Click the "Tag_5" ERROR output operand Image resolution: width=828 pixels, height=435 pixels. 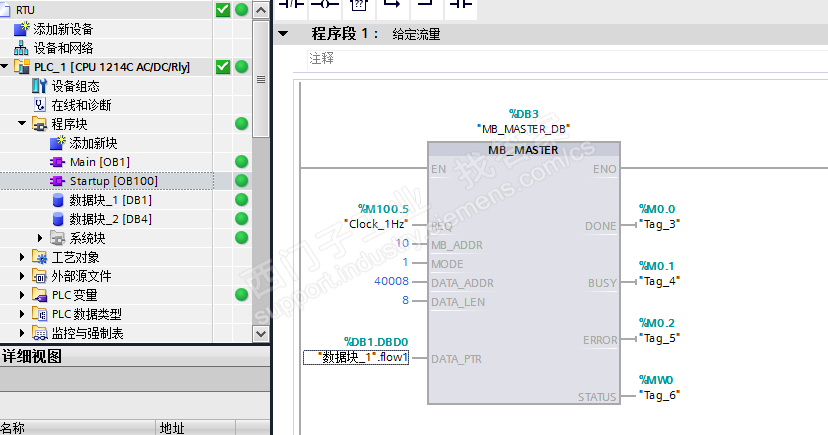pos(659,338)
